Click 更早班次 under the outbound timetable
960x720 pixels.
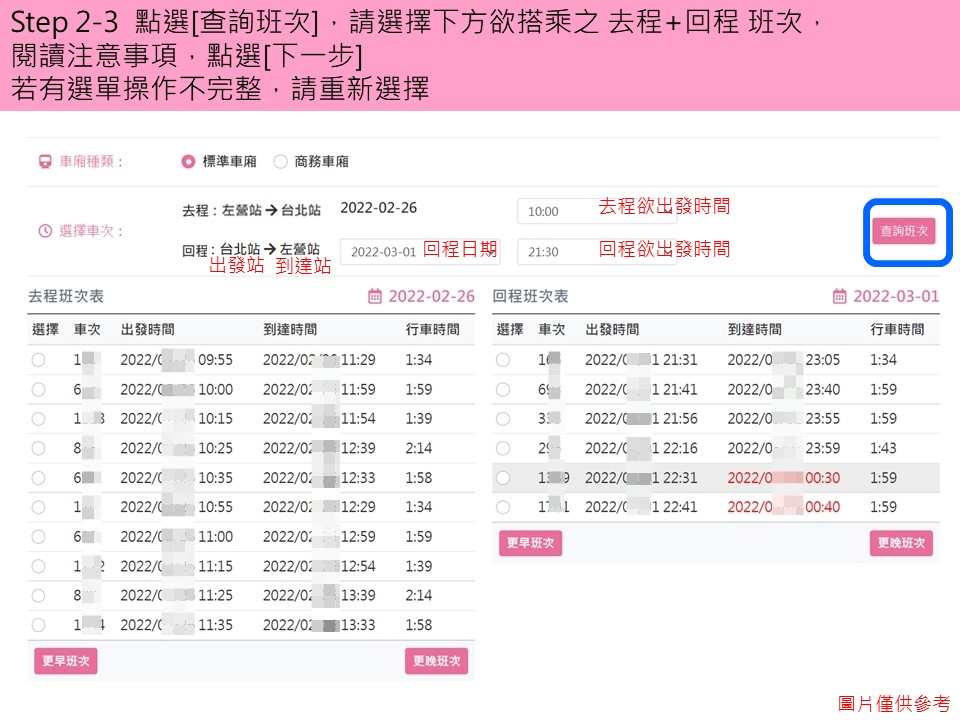(66, 661)
